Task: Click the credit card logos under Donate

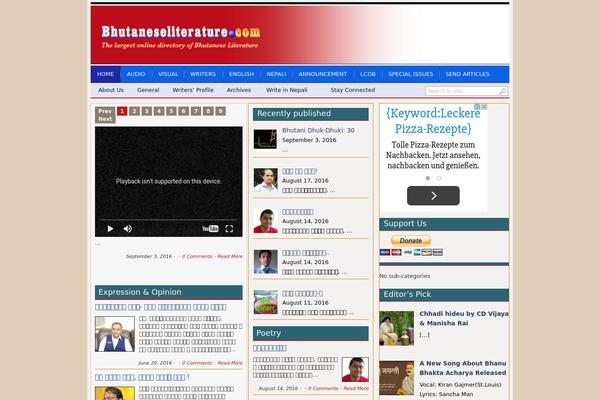Action: click(x=411, y=252)
